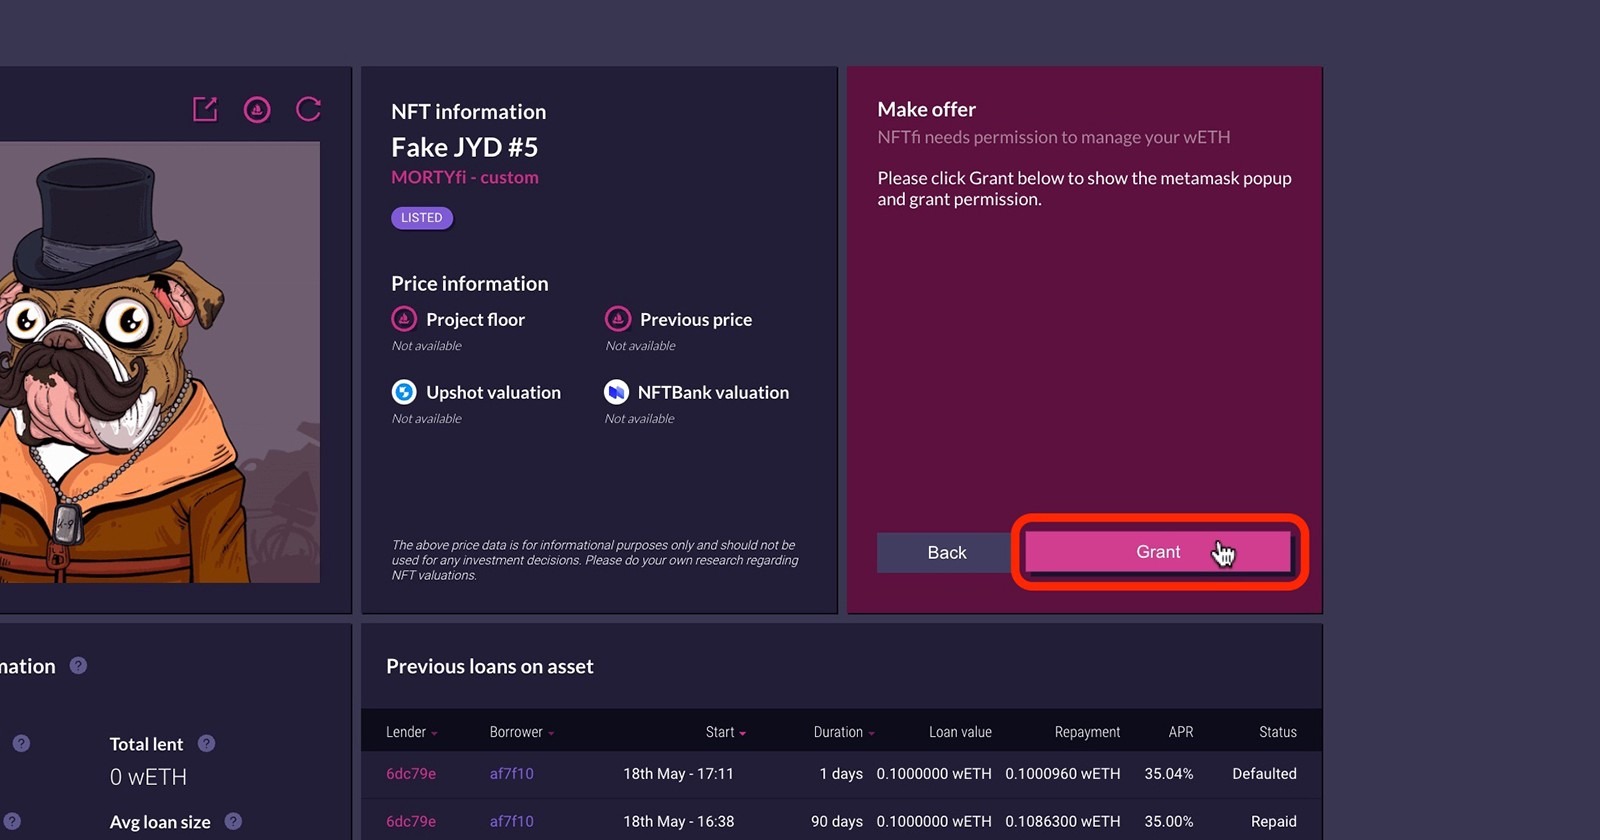Click the 35.00% APR value
Image resolution: width=1600 pixels, height=840 pixels.
coord(1169,821)
